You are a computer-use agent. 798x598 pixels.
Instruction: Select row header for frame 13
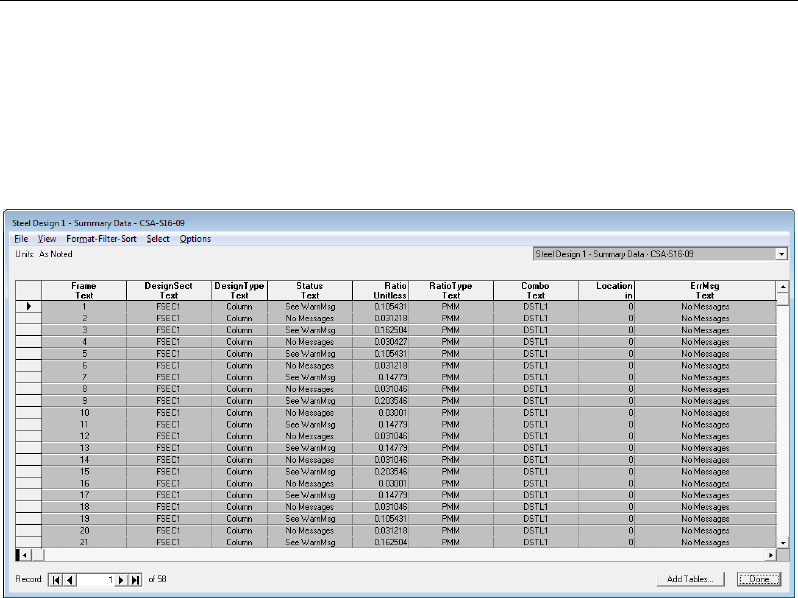pyautogui.click(x=28, y=448)
